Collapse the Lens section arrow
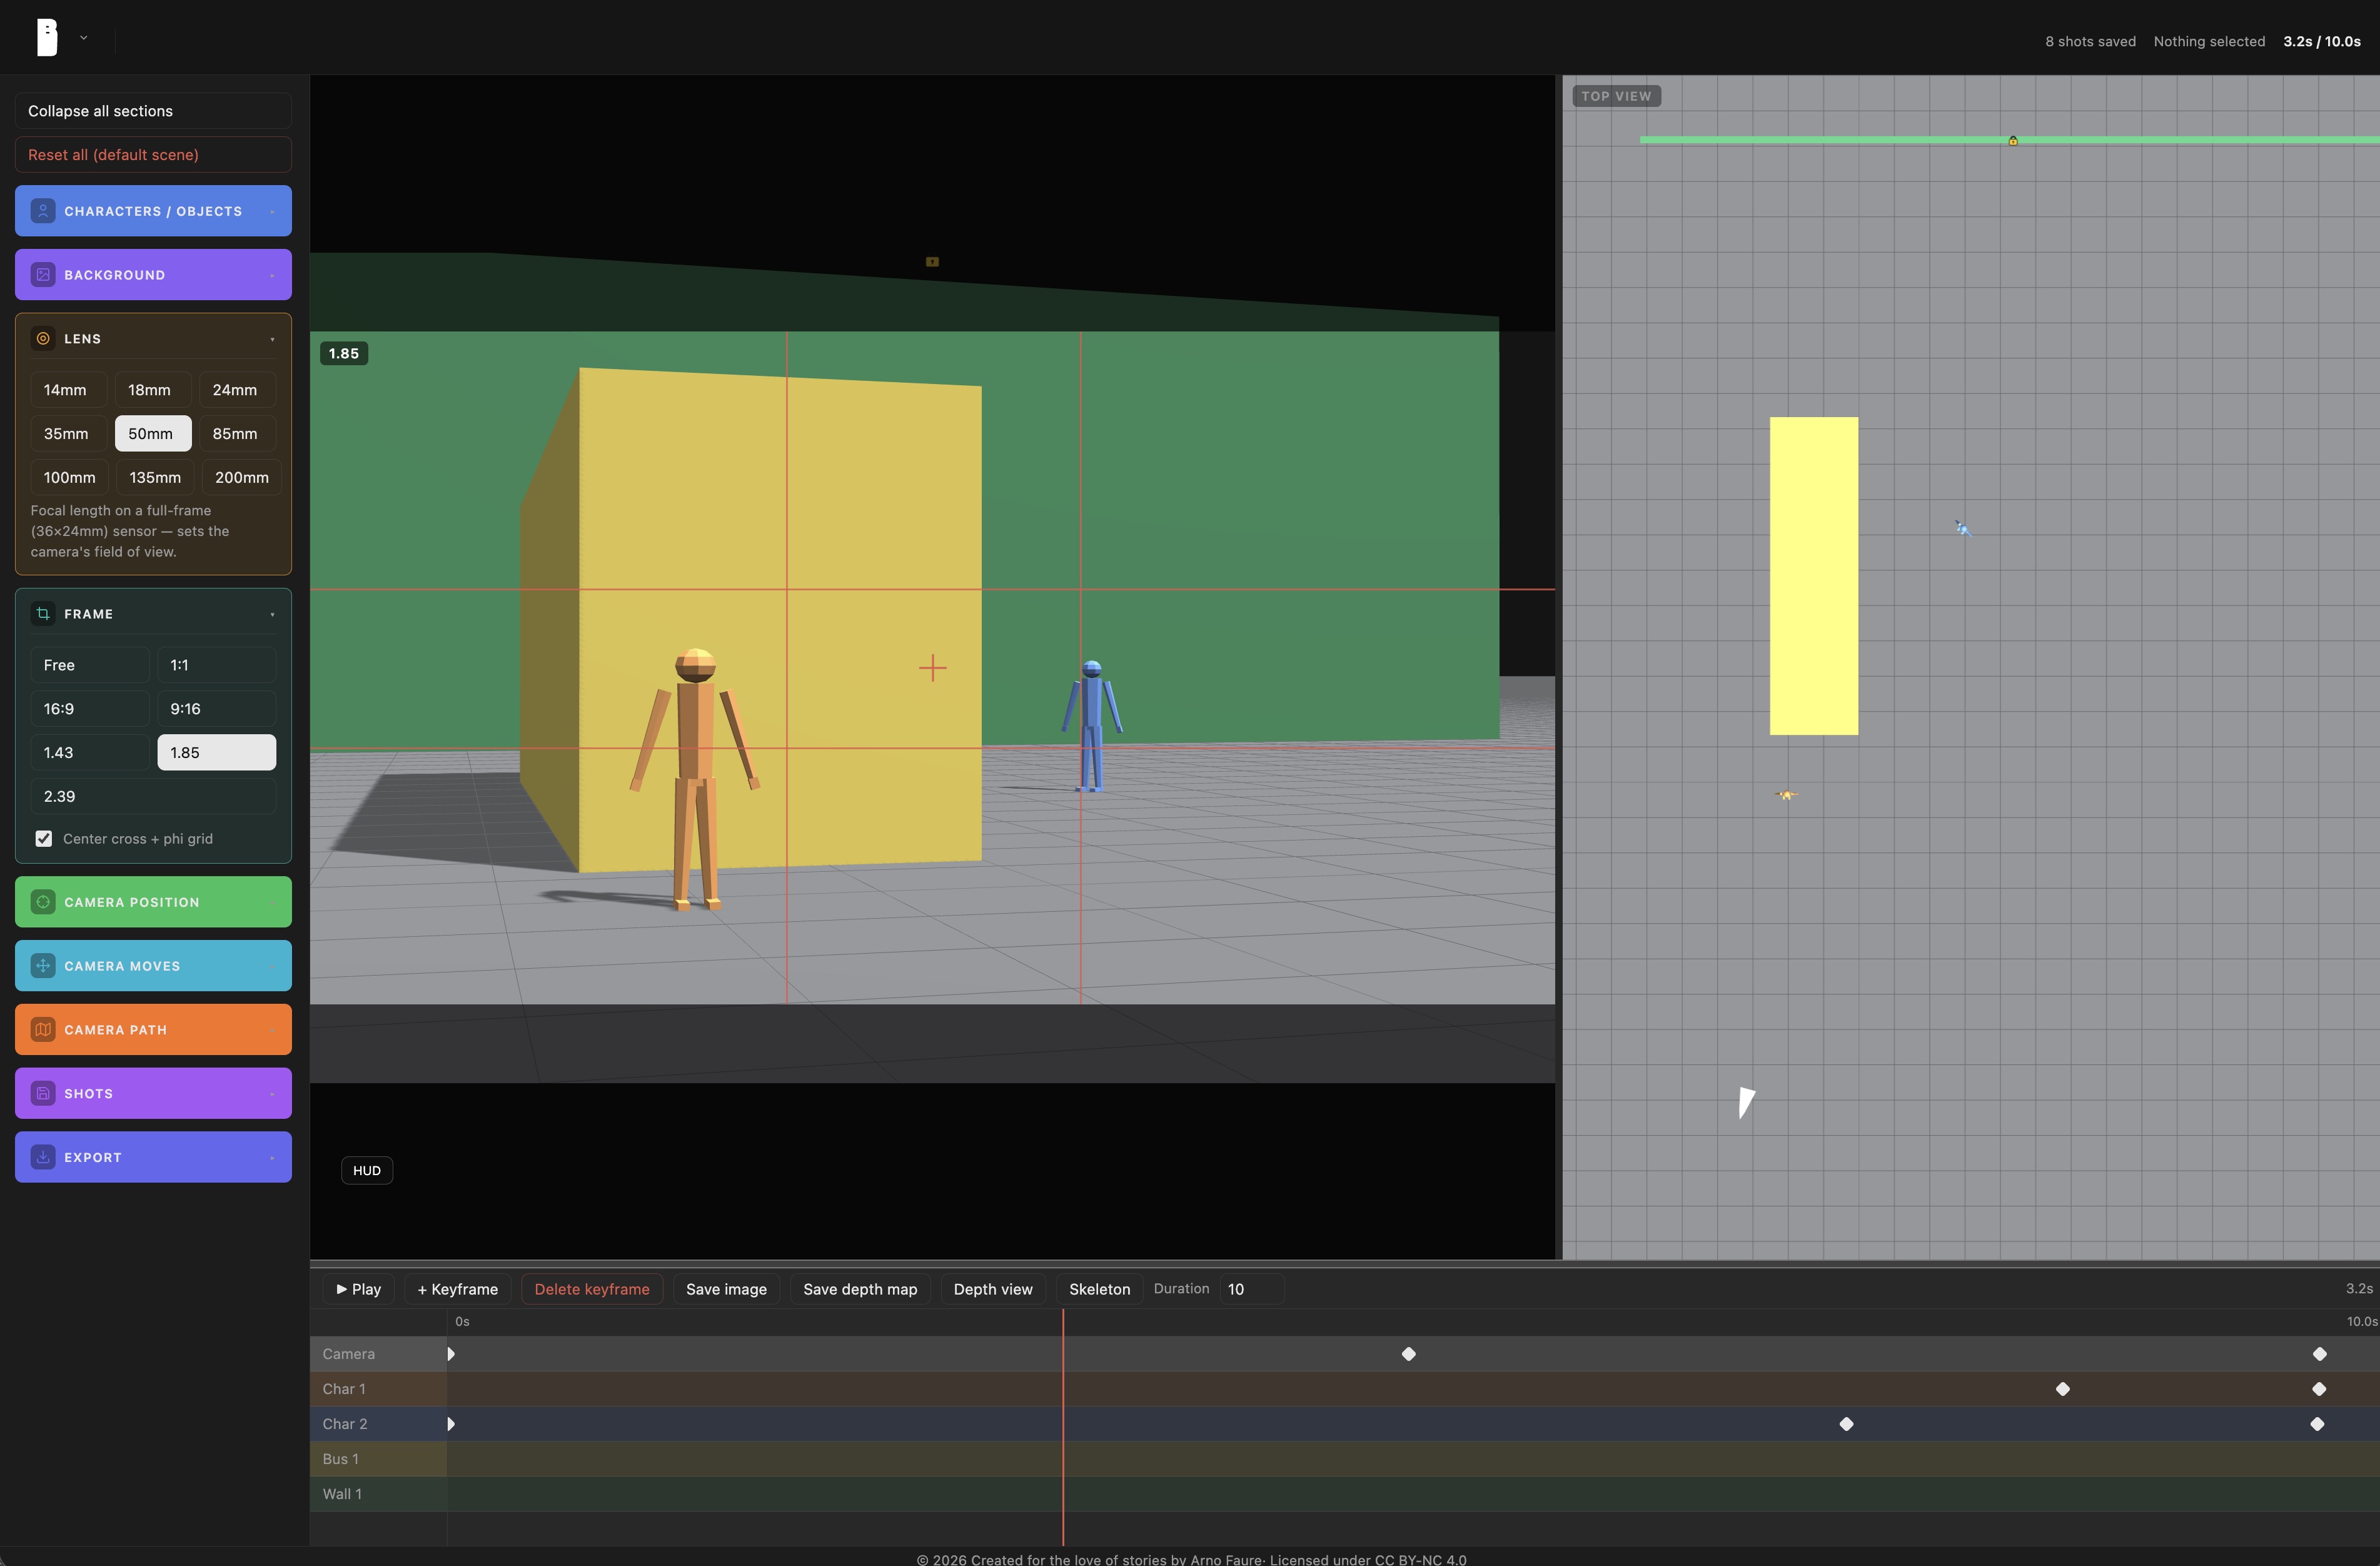 272,339
